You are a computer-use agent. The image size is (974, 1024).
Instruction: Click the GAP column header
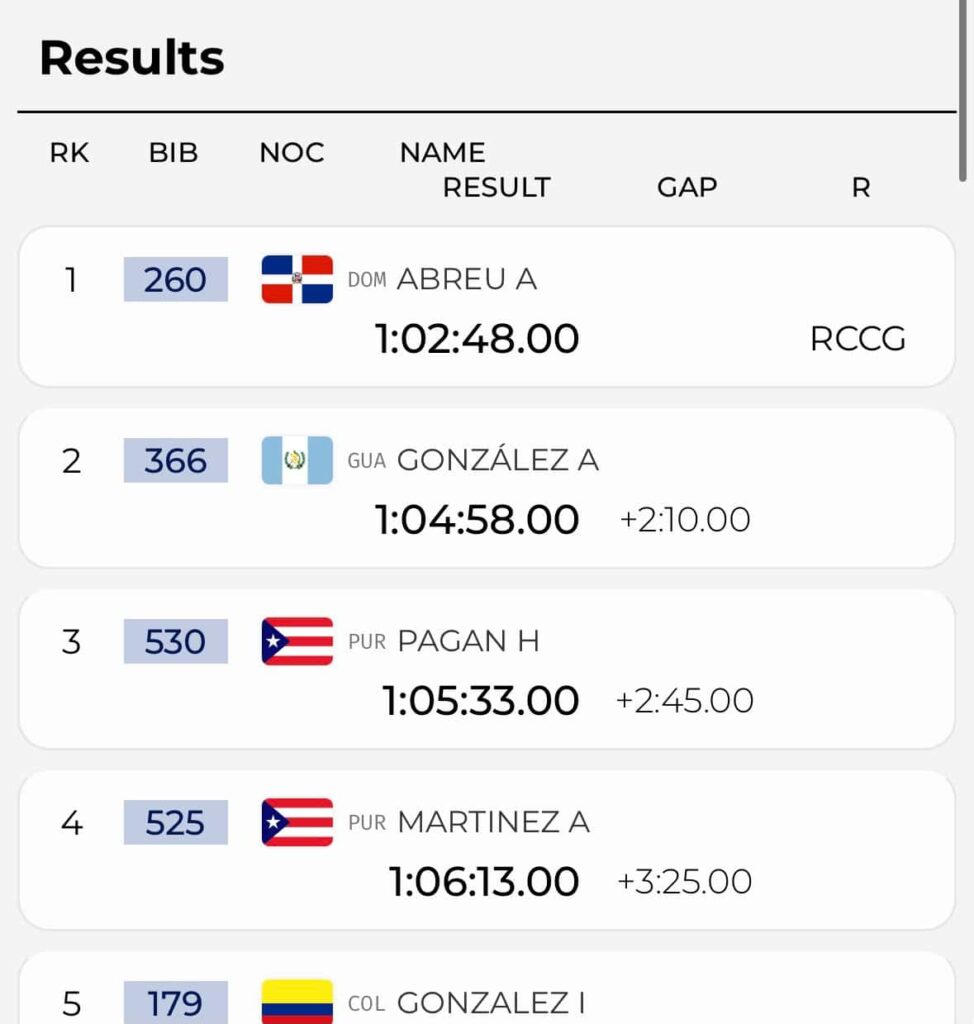tap(687, 187)
